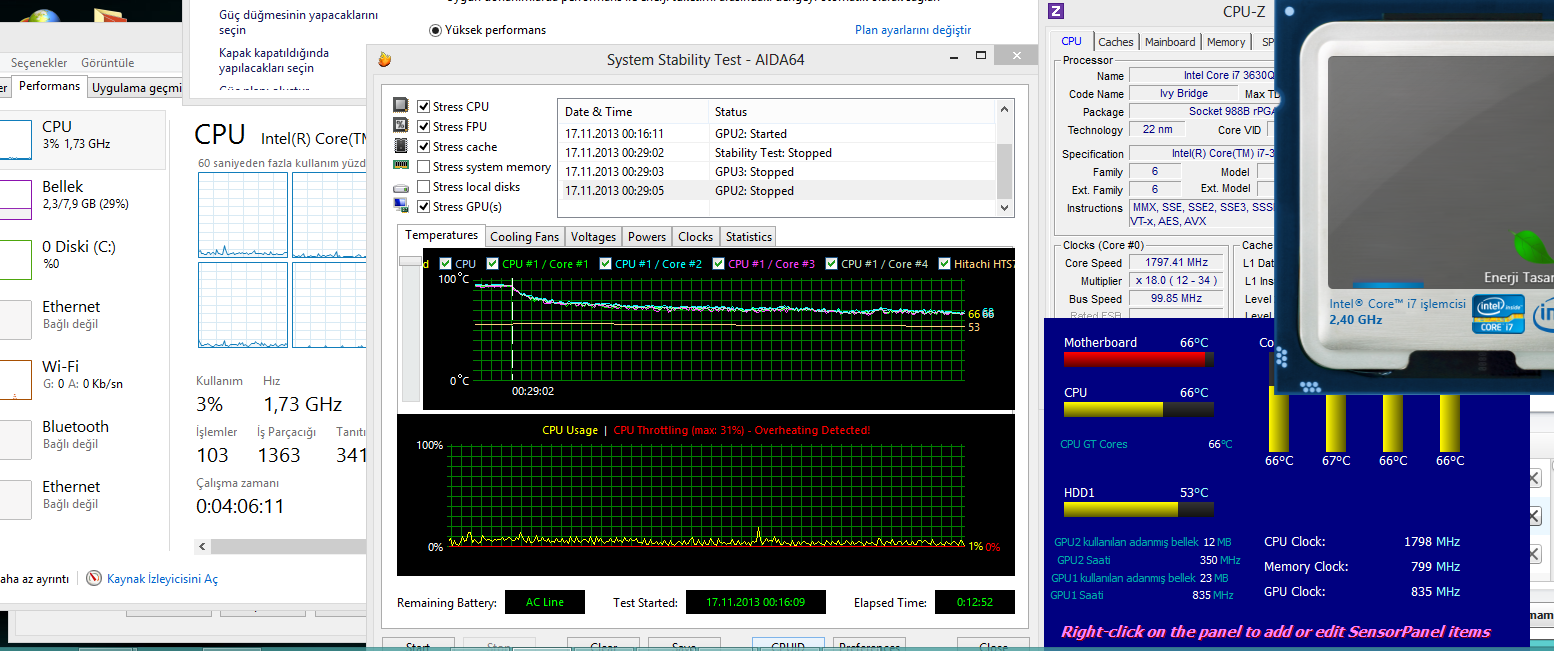Click the Preferences button in AIDA64

(868, 645)
